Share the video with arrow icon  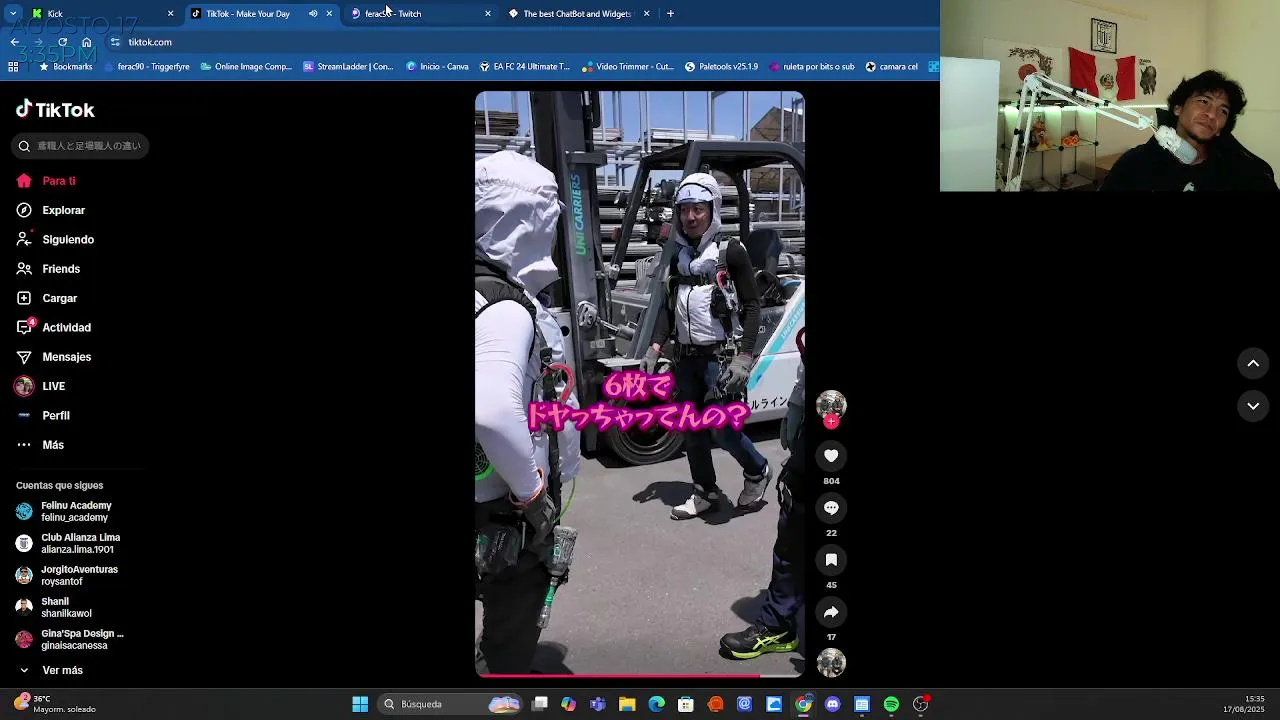click(x=831, y=612)
